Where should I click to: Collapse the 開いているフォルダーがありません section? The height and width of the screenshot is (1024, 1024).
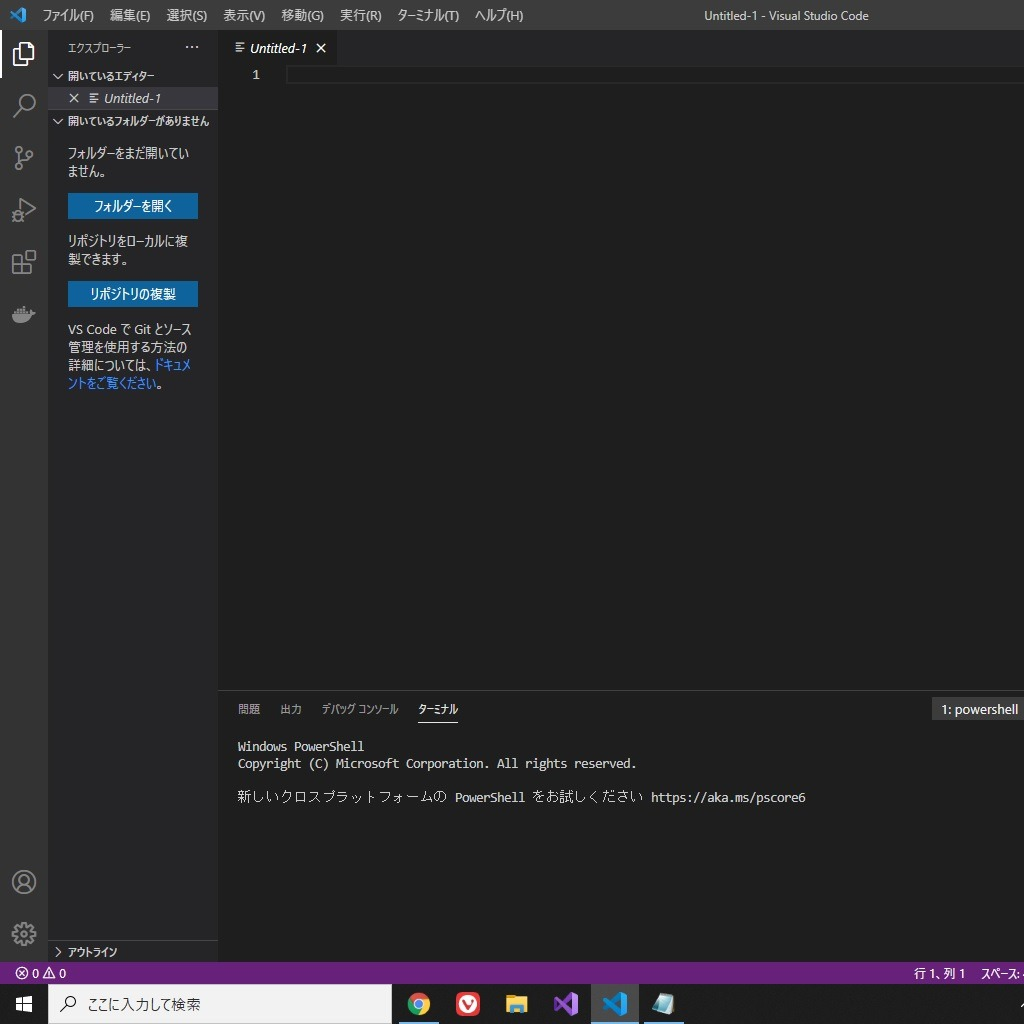pos(133,121)
